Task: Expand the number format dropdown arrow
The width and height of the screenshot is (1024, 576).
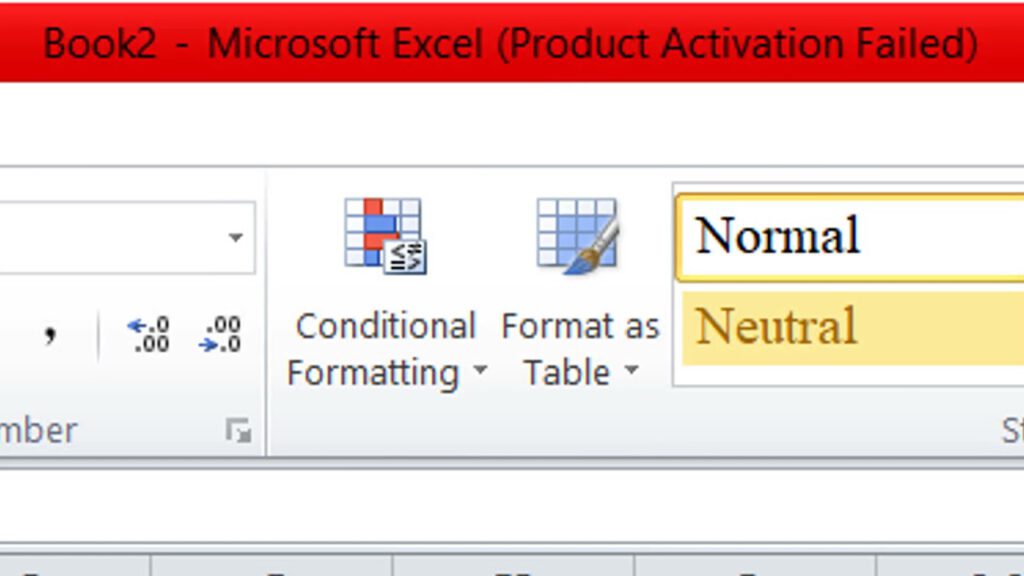Action: [x=236, y=238]
